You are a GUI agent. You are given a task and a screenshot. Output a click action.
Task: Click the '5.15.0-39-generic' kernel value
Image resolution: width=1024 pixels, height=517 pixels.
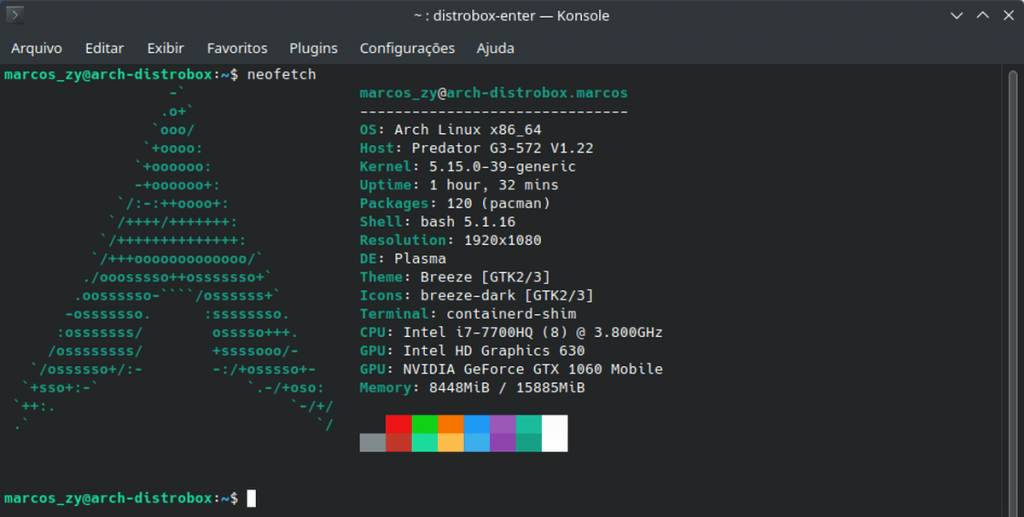click(x=502, y=166)
